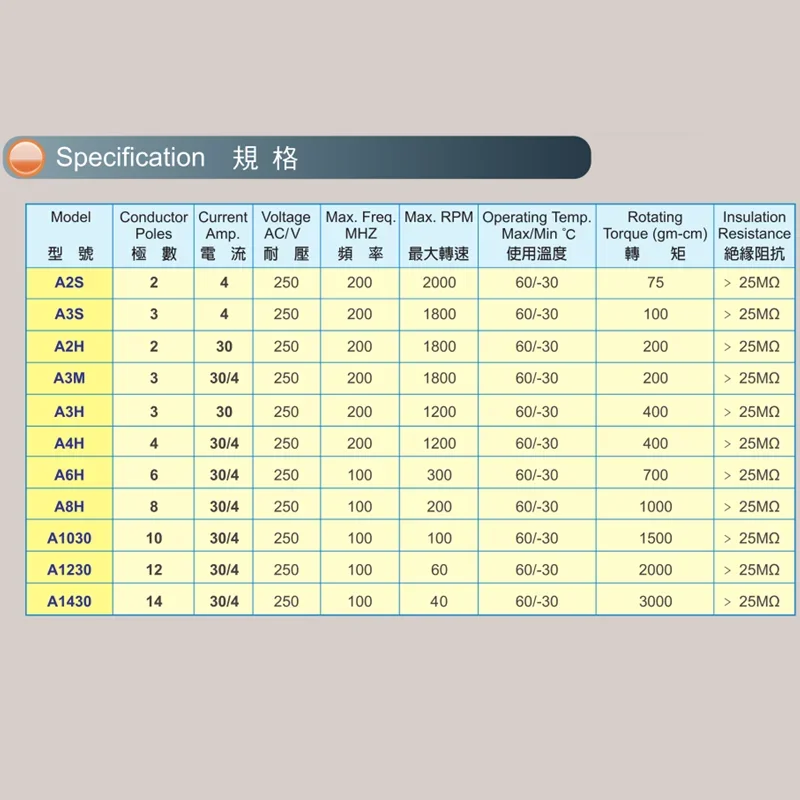Select the A3S model cell
Viewport: 800px width, 800px height.
(x=69, y=314)
